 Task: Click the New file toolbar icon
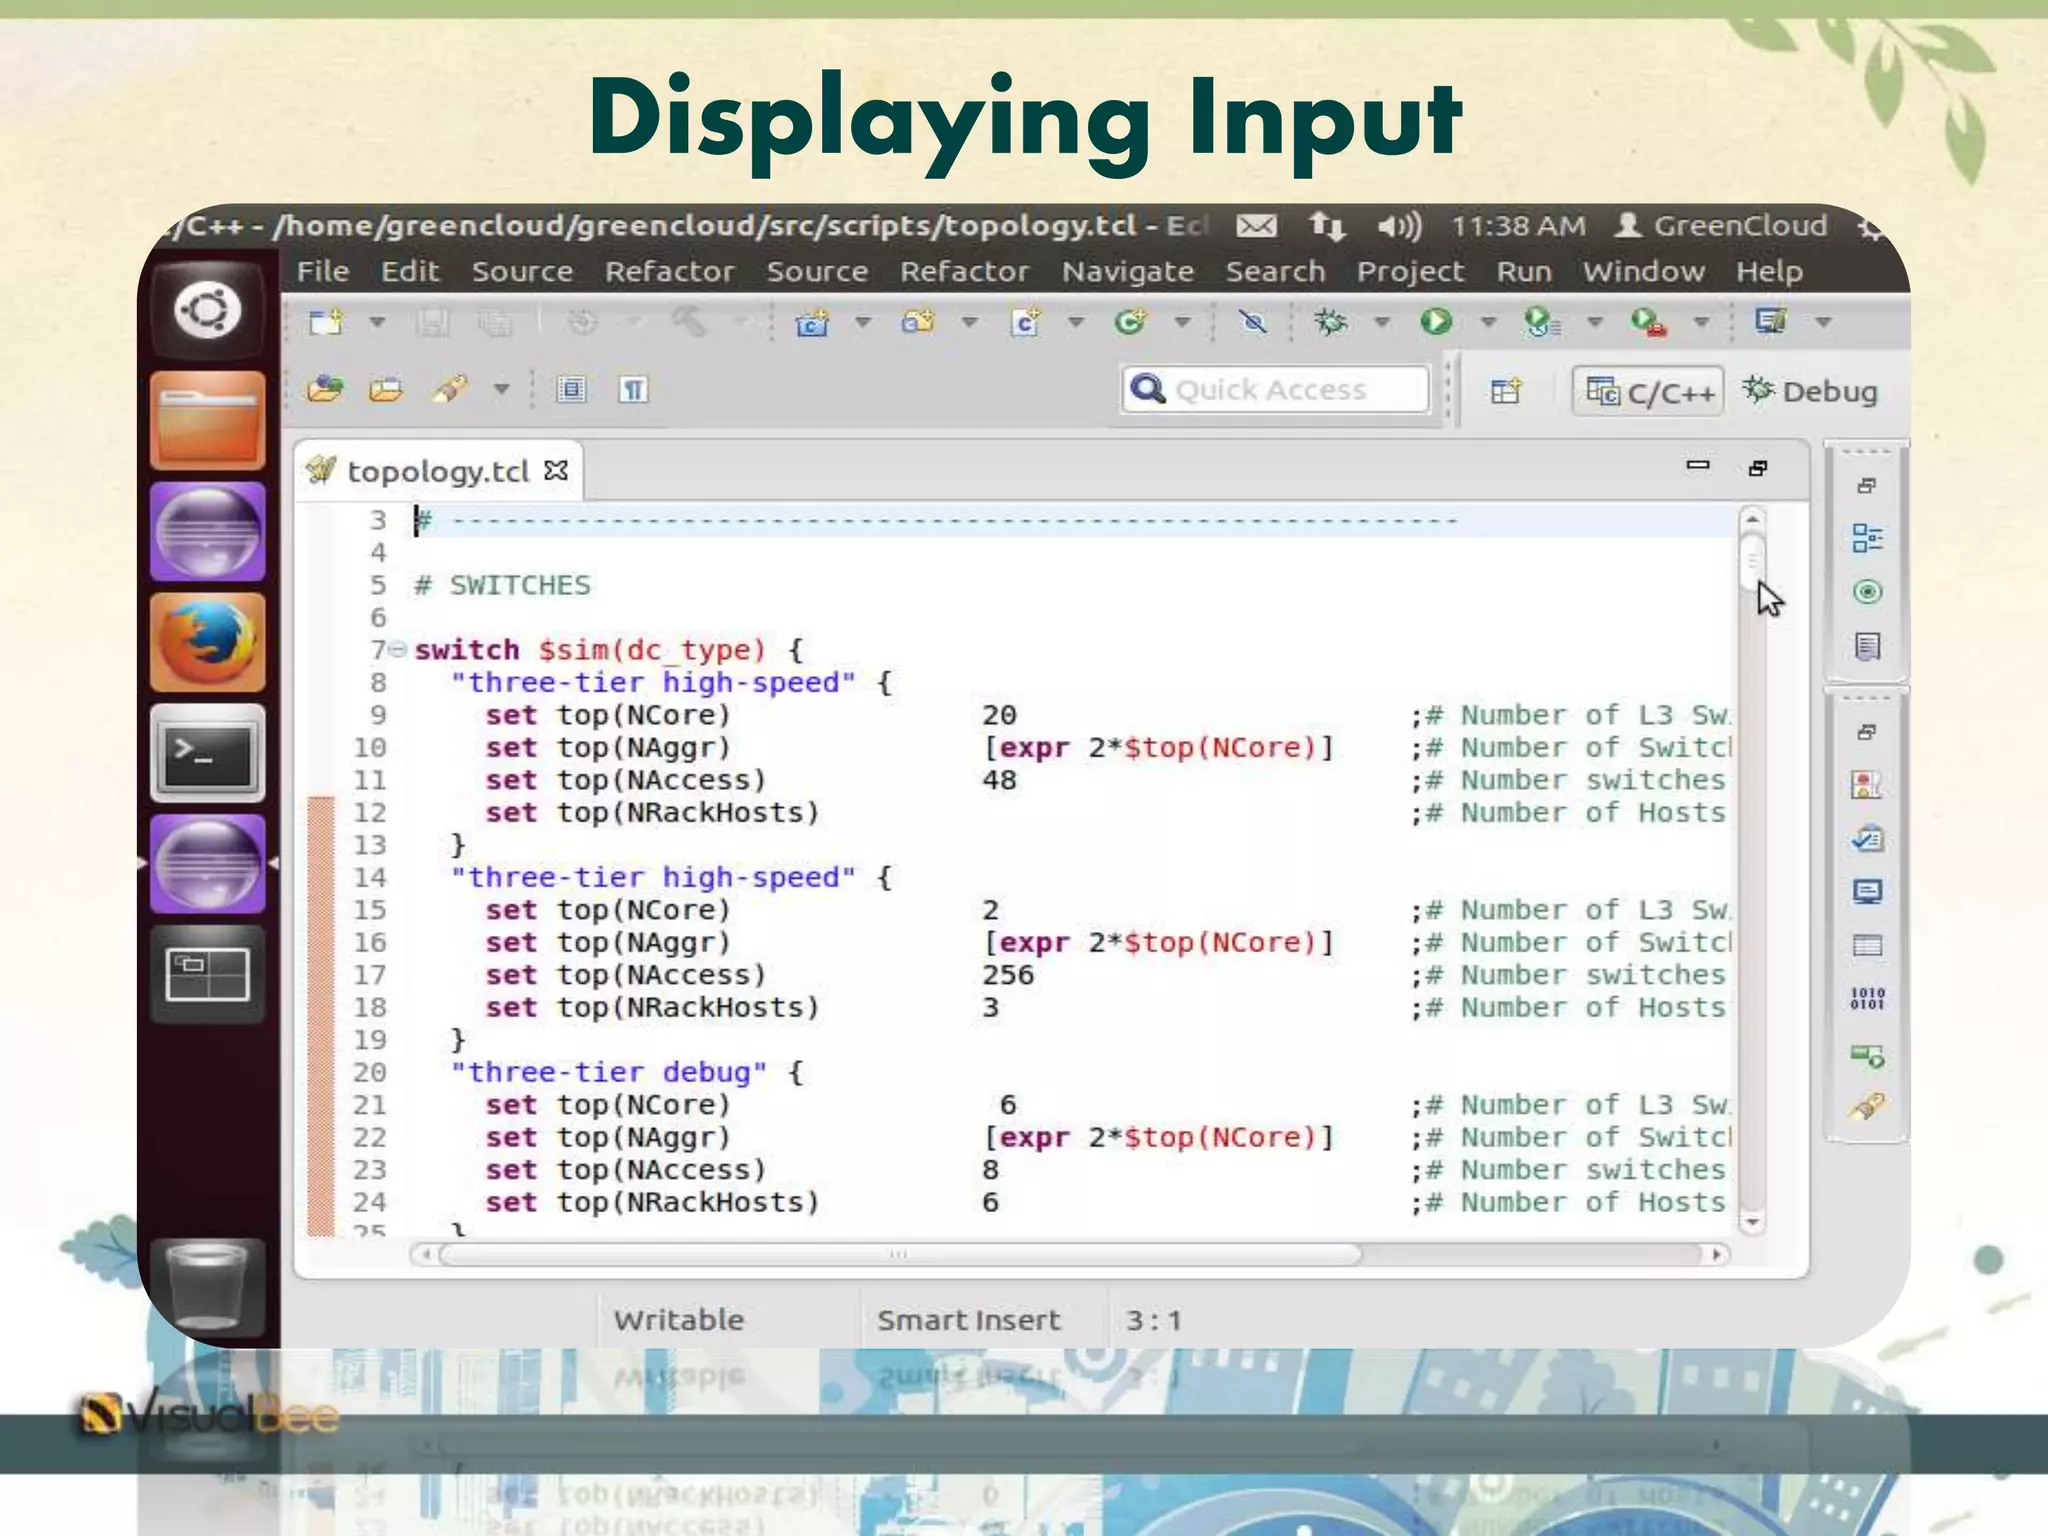point(325,322)
